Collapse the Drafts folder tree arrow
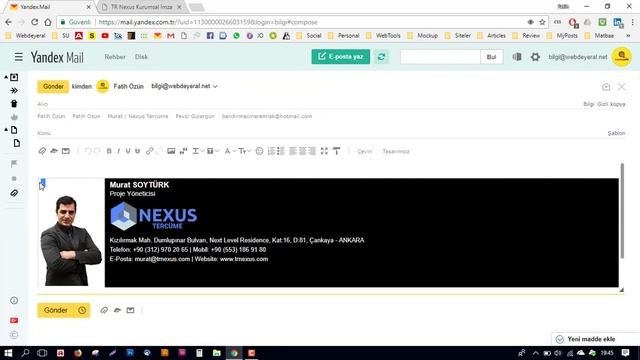Viewport: 640px width, 360px height. point(6,130)
